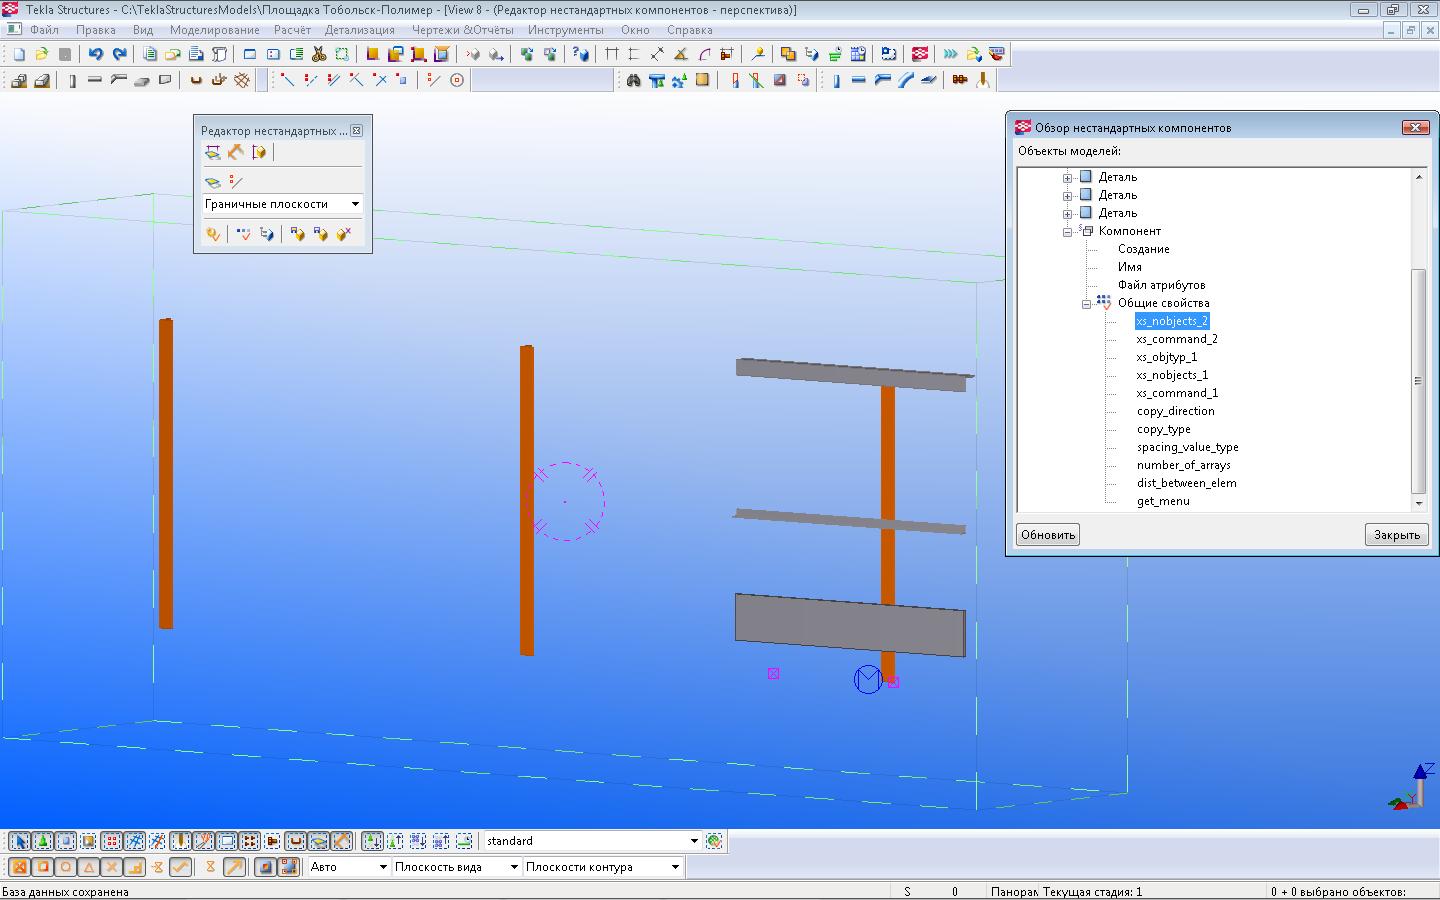This screenshot has width=1440, height=900.
Task: Open the 'Граничные плоскости' dropdown
Action: tap(355, 204)
